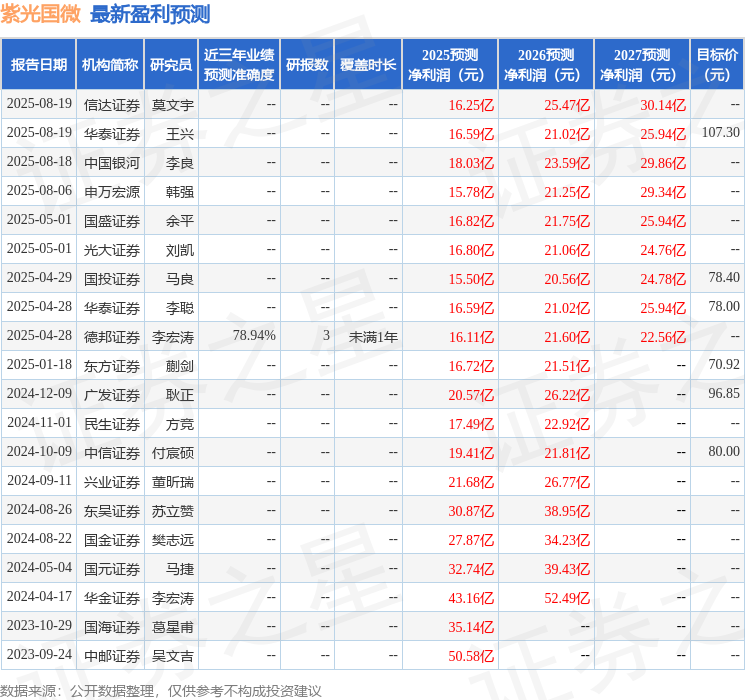The image size is (745, 700).
Task: Click the 2025预测净利润 column header
Action: click(450, 65)
